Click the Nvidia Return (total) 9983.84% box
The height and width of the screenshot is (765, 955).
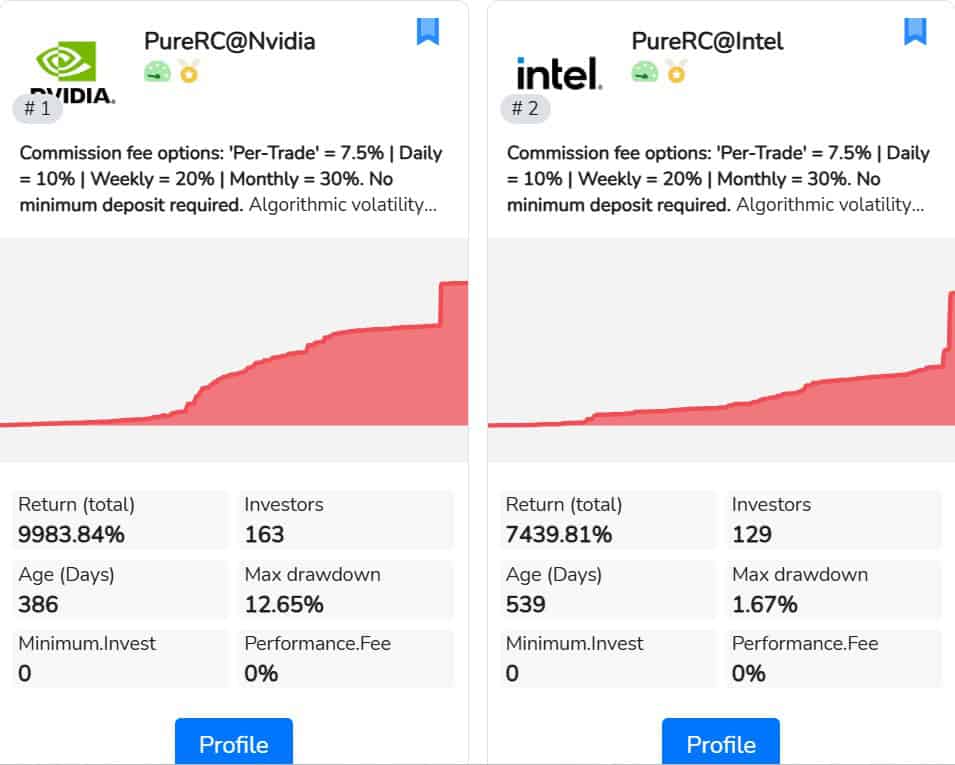coord(121,520)
